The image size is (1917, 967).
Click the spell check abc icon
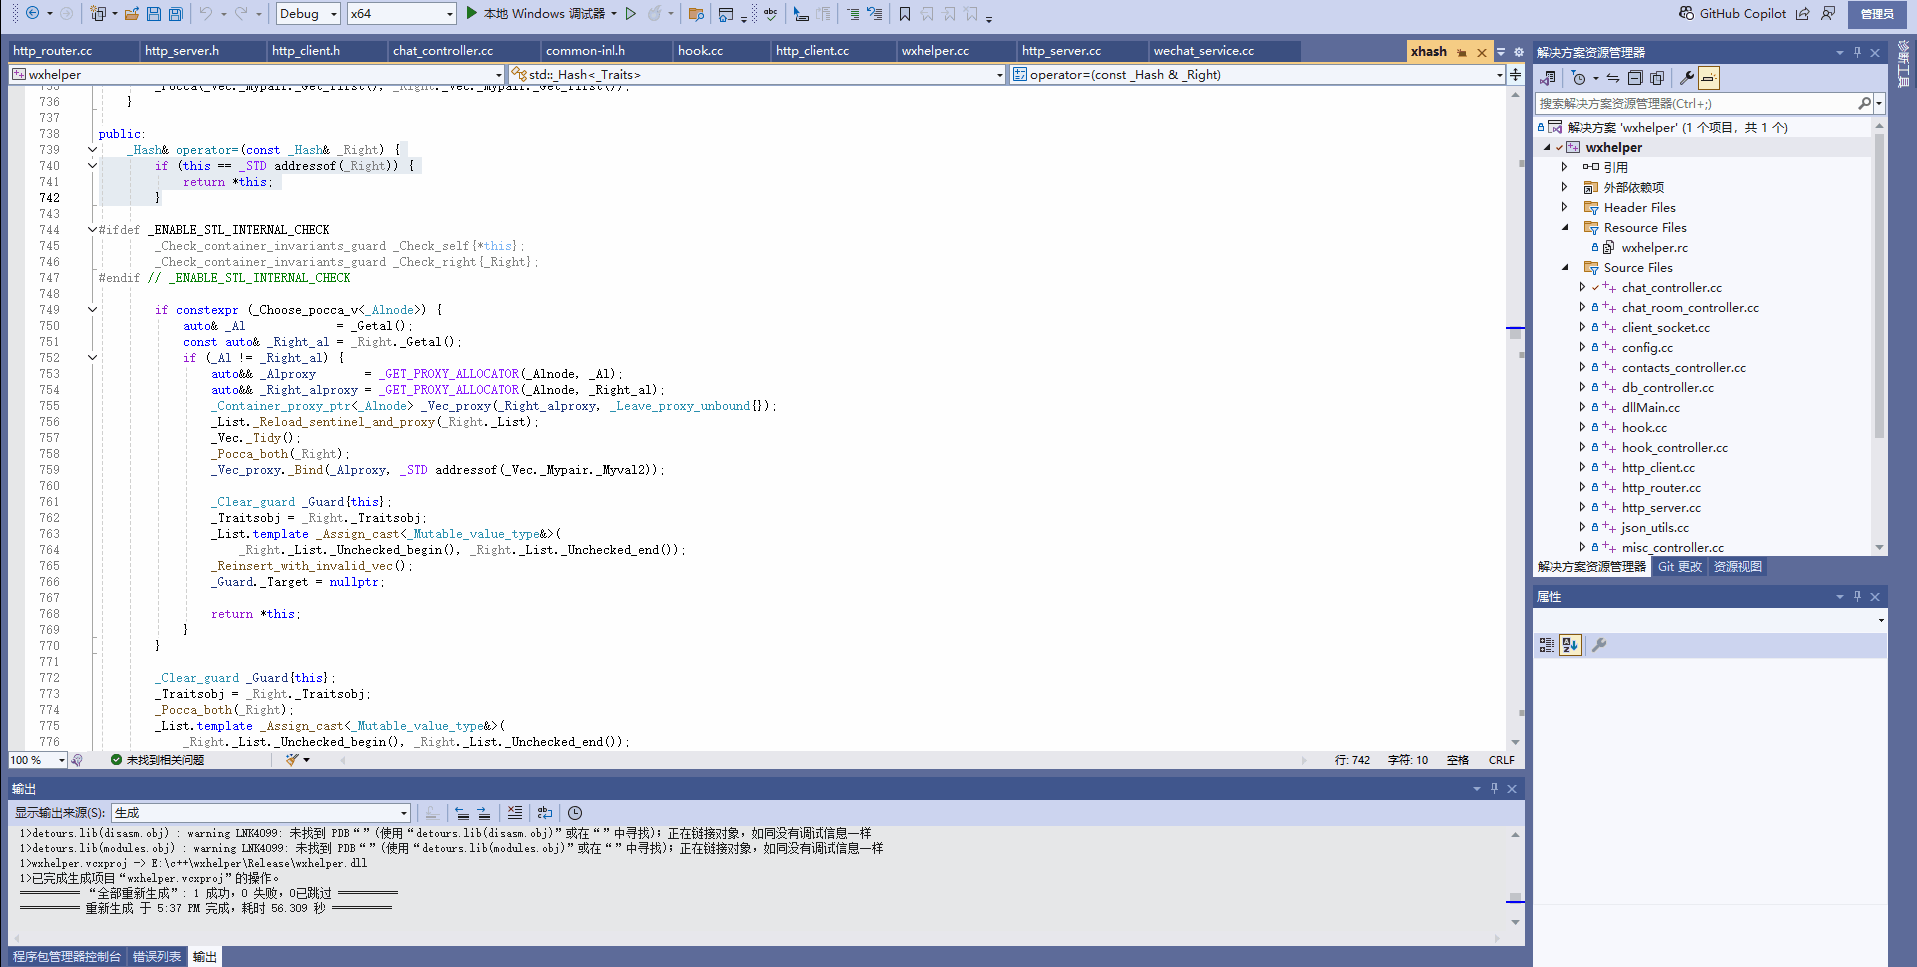[x=770, y=13]
